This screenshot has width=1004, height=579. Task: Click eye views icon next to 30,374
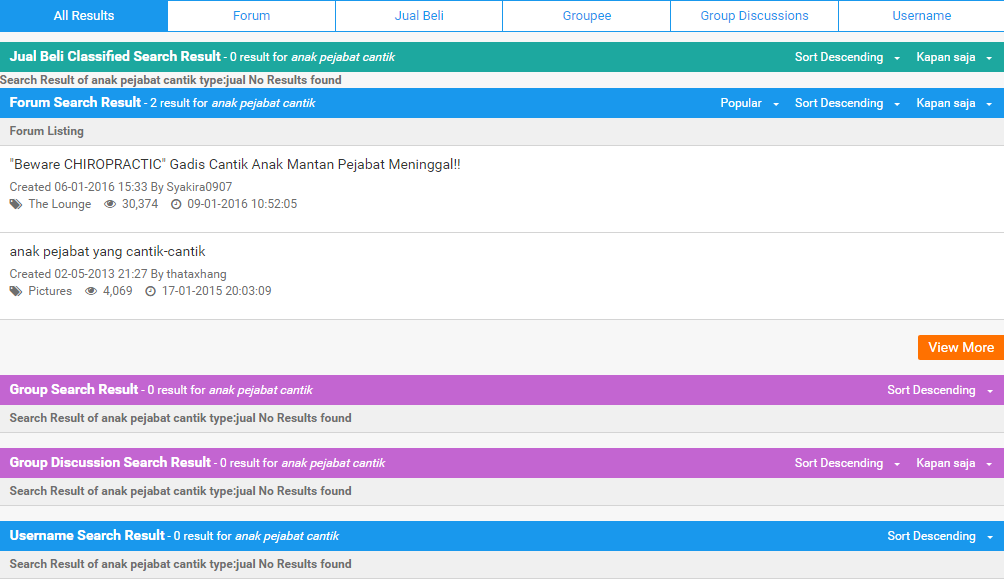pyautogui.click(x=110, y=204)
